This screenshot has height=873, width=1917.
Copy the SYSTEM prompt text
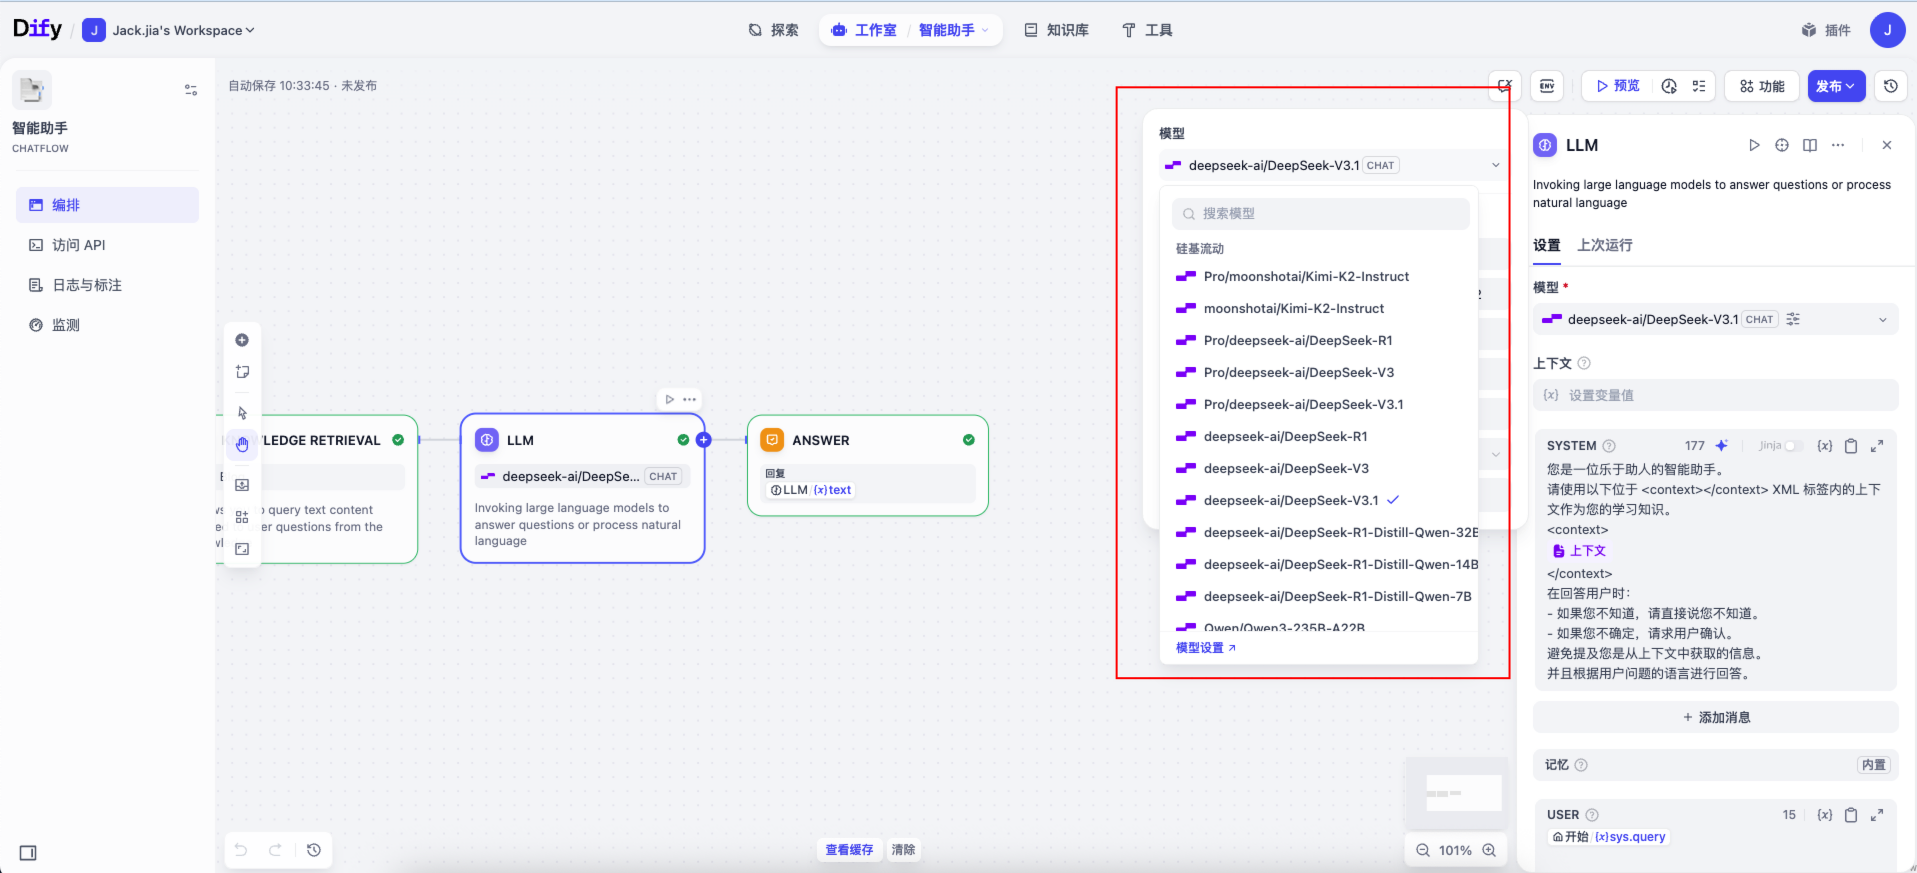(1851, 446)
